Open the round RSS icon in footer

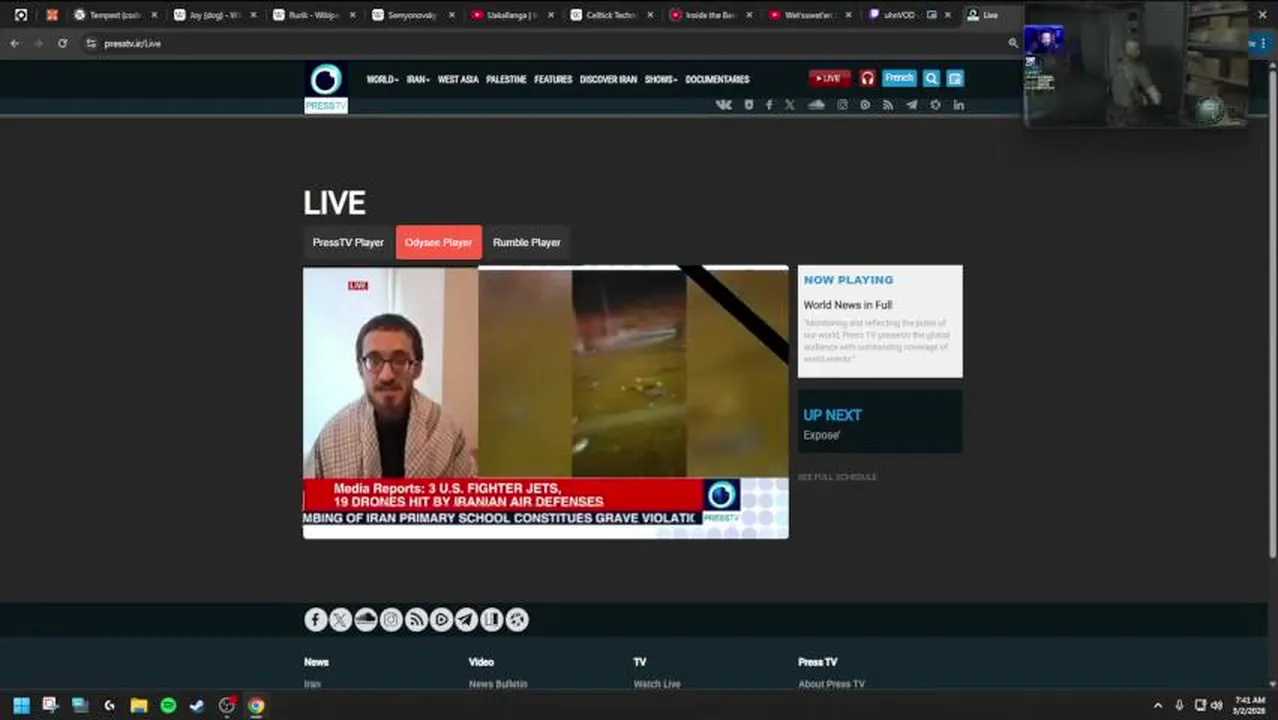tap(416, 620)
